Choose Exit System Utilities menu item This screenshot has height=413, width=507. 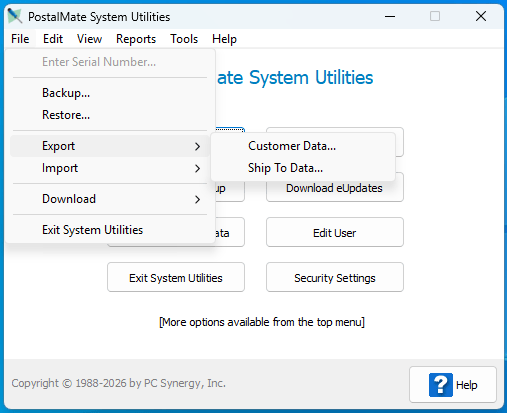coord(110,230)
